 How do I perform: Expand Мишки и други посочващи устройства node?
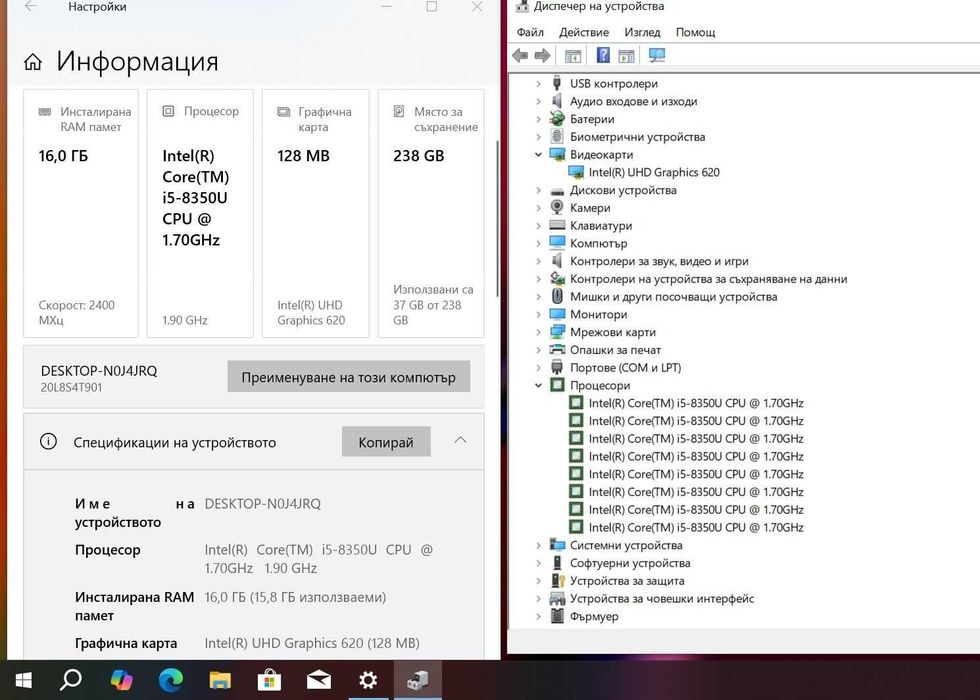(538, 296)
